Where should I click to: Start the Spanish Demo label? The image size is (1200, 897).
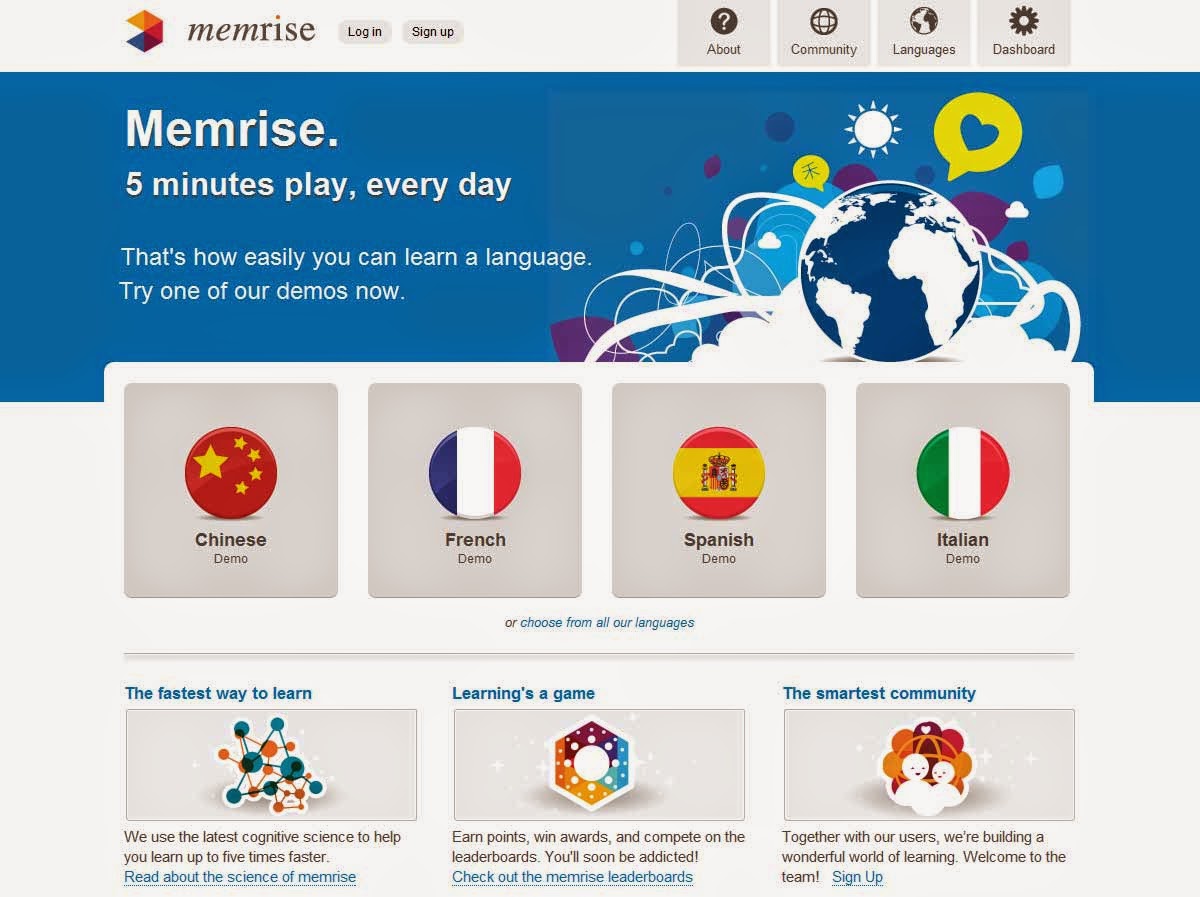pyautogui.click(x=719, y=559)
